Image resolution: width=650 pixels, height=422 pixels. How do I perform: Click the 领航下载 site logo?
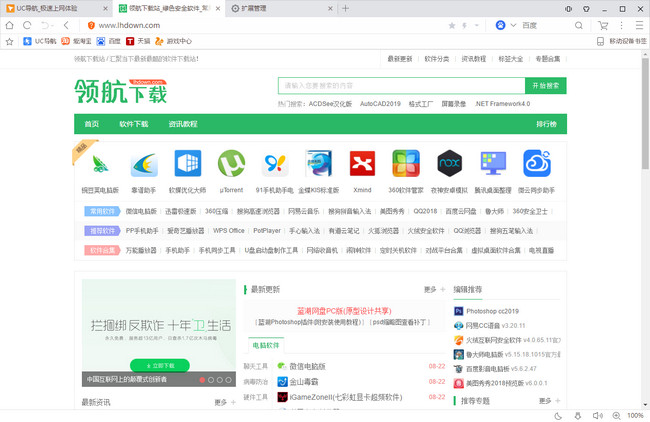coord(121,91)
